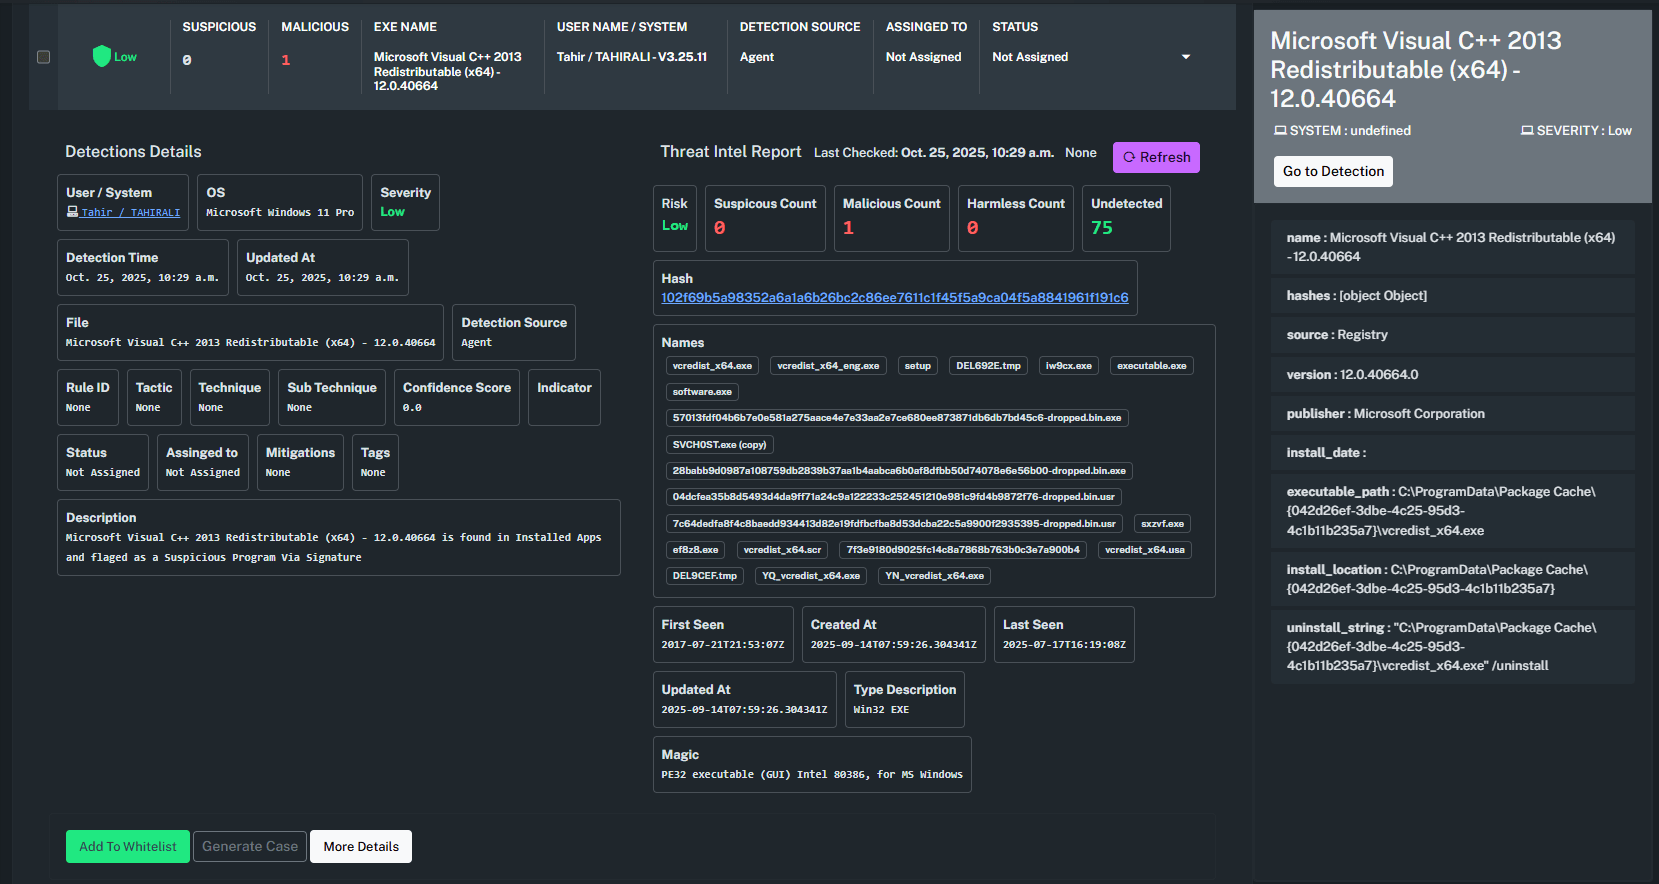Click the publisher : Microsoft Corporation row
This screenshot has width=1659, height=884.
1453,413
